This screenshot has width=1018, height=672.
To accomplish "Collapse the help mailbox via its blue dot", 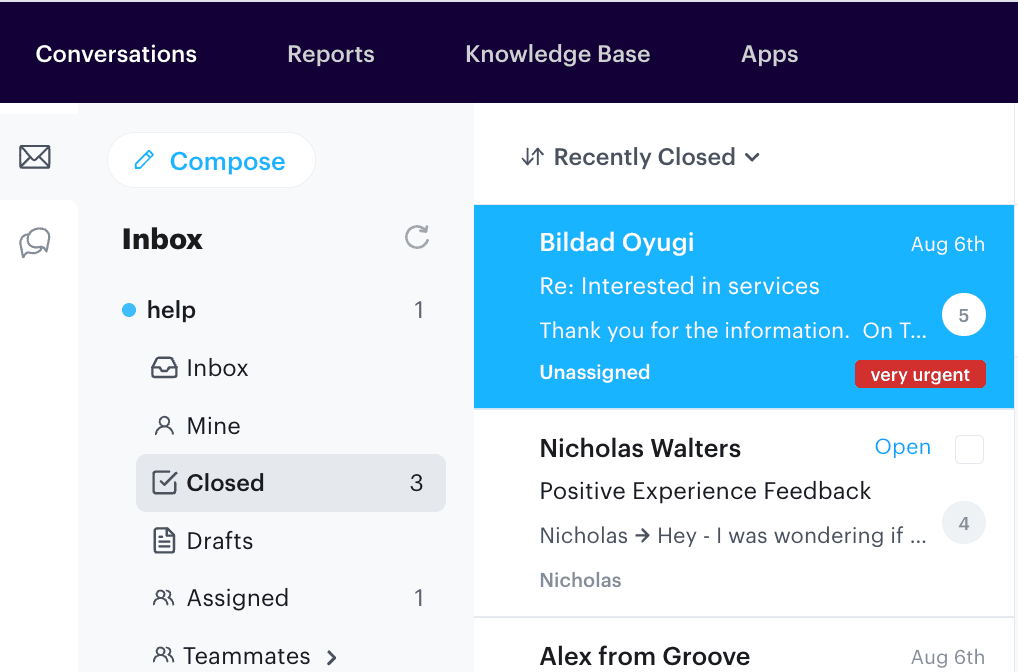I will click(127, 310).
